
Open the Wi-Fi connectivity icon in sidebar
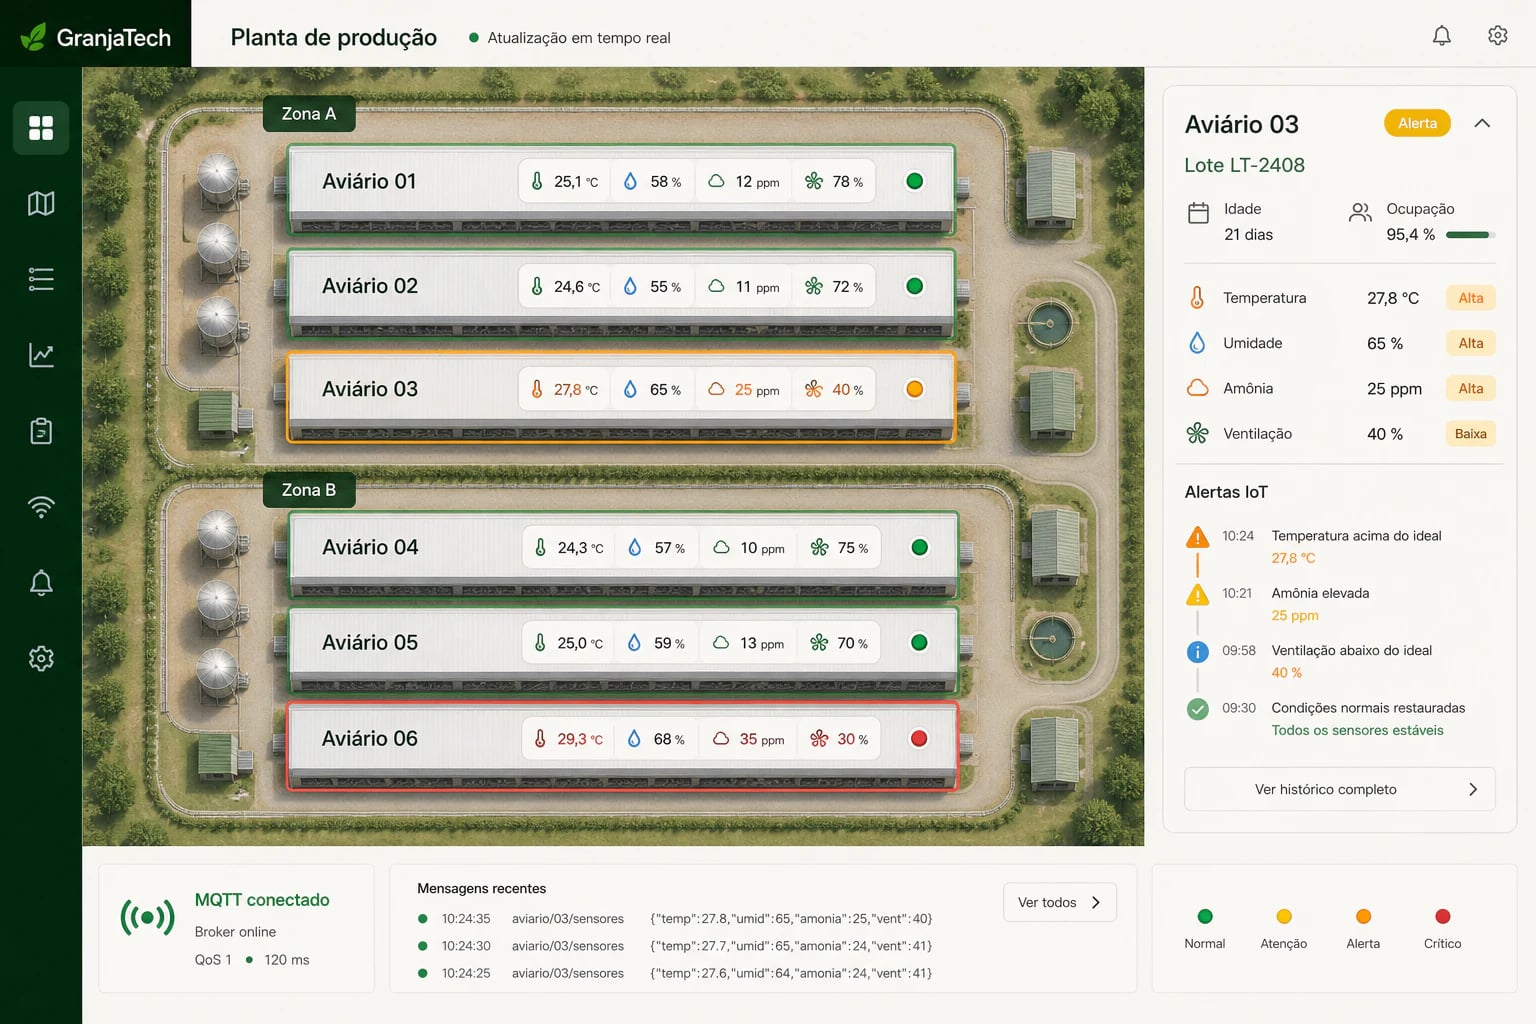[41, 507]
